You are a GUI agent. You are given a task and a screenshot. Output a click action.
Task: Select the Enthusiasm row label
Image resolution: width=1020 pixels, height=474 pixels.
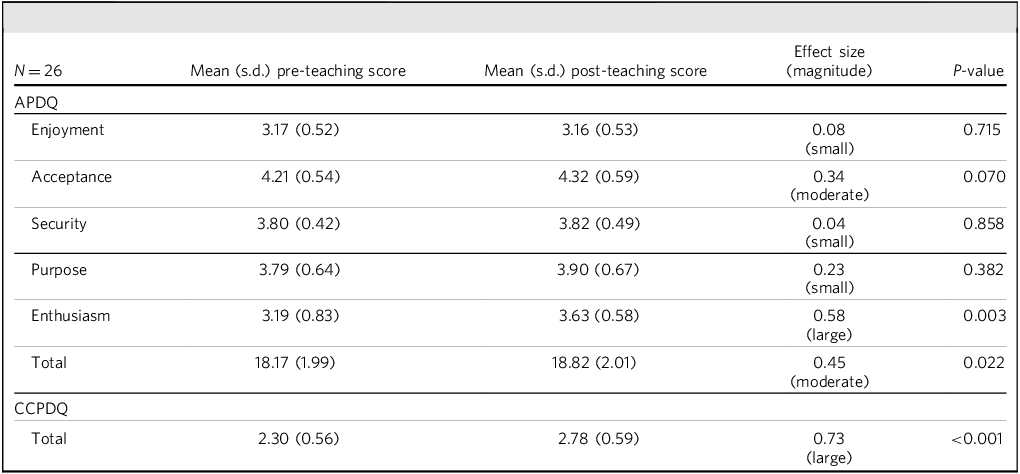(x=70, y=316)
